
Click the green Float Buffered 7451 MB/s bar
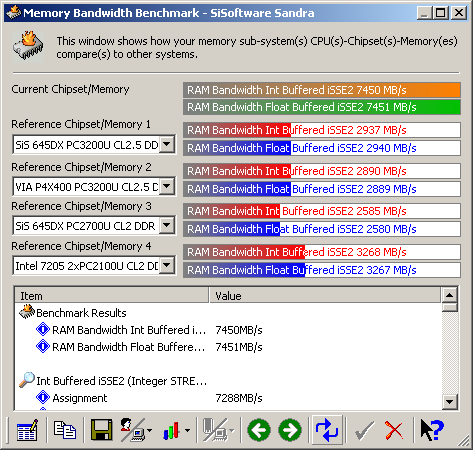[322, 107]
